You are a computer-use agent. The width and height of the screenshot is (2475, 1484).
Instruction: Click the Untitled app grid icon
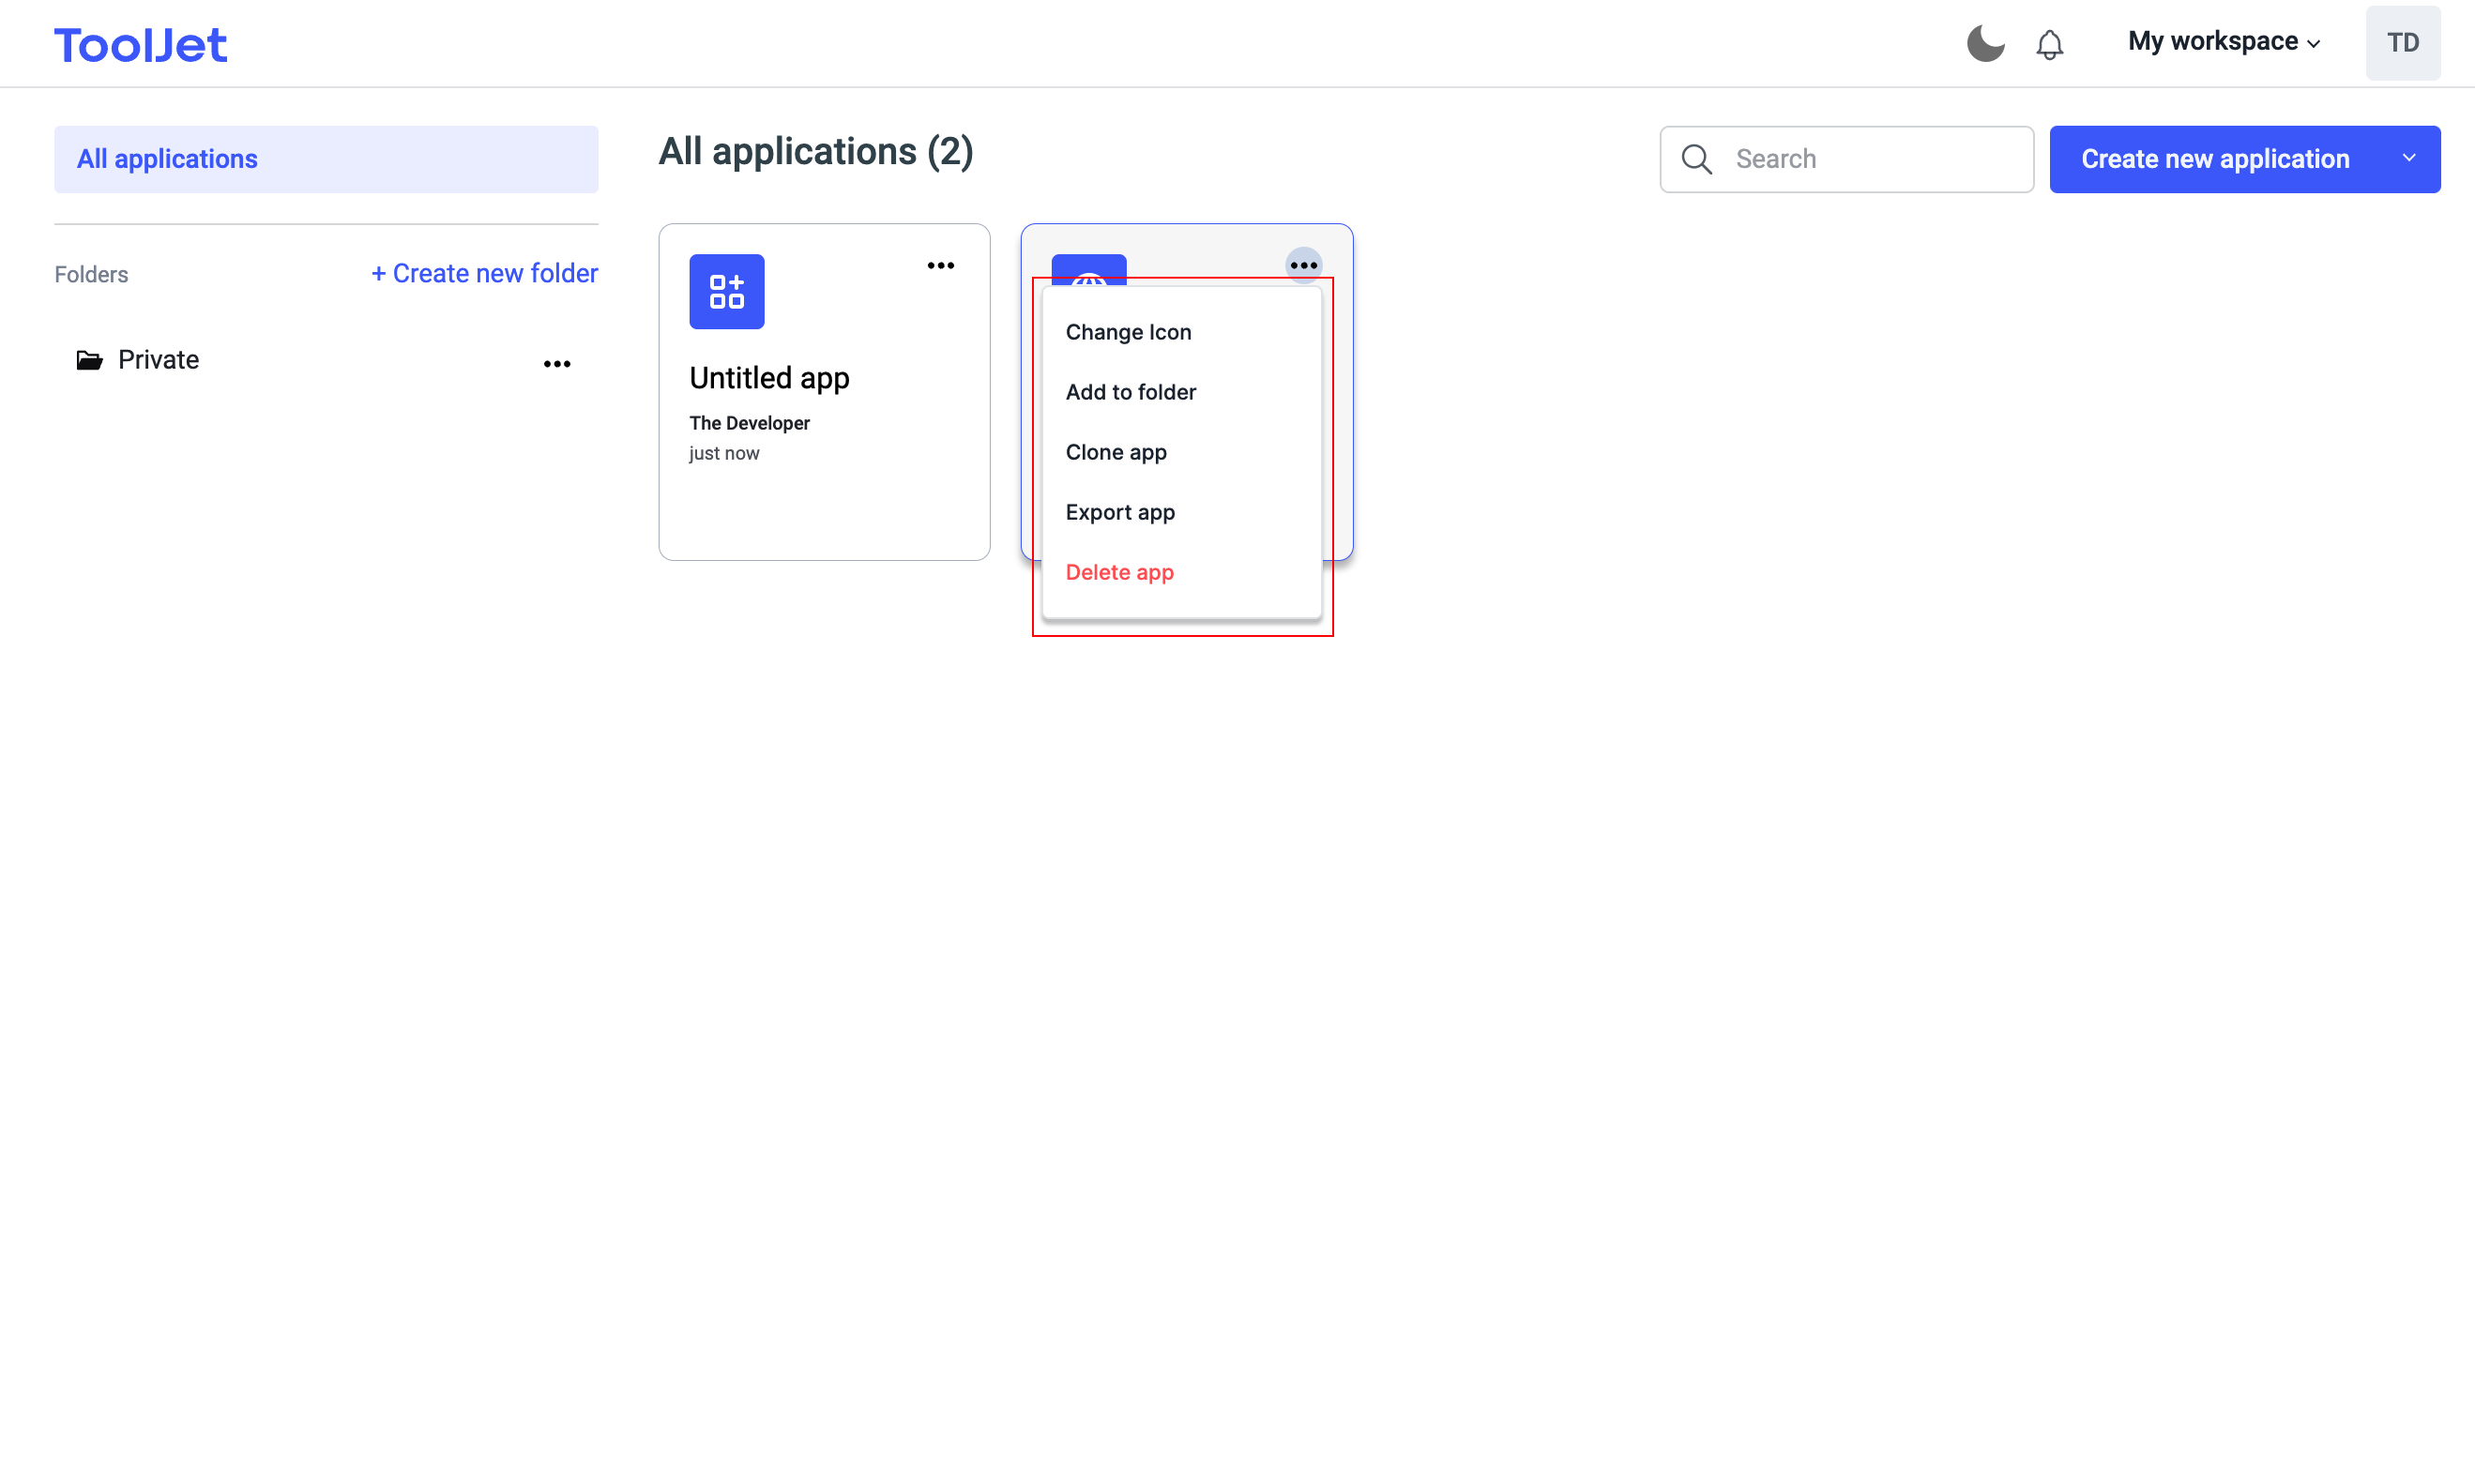pos(726,291)
